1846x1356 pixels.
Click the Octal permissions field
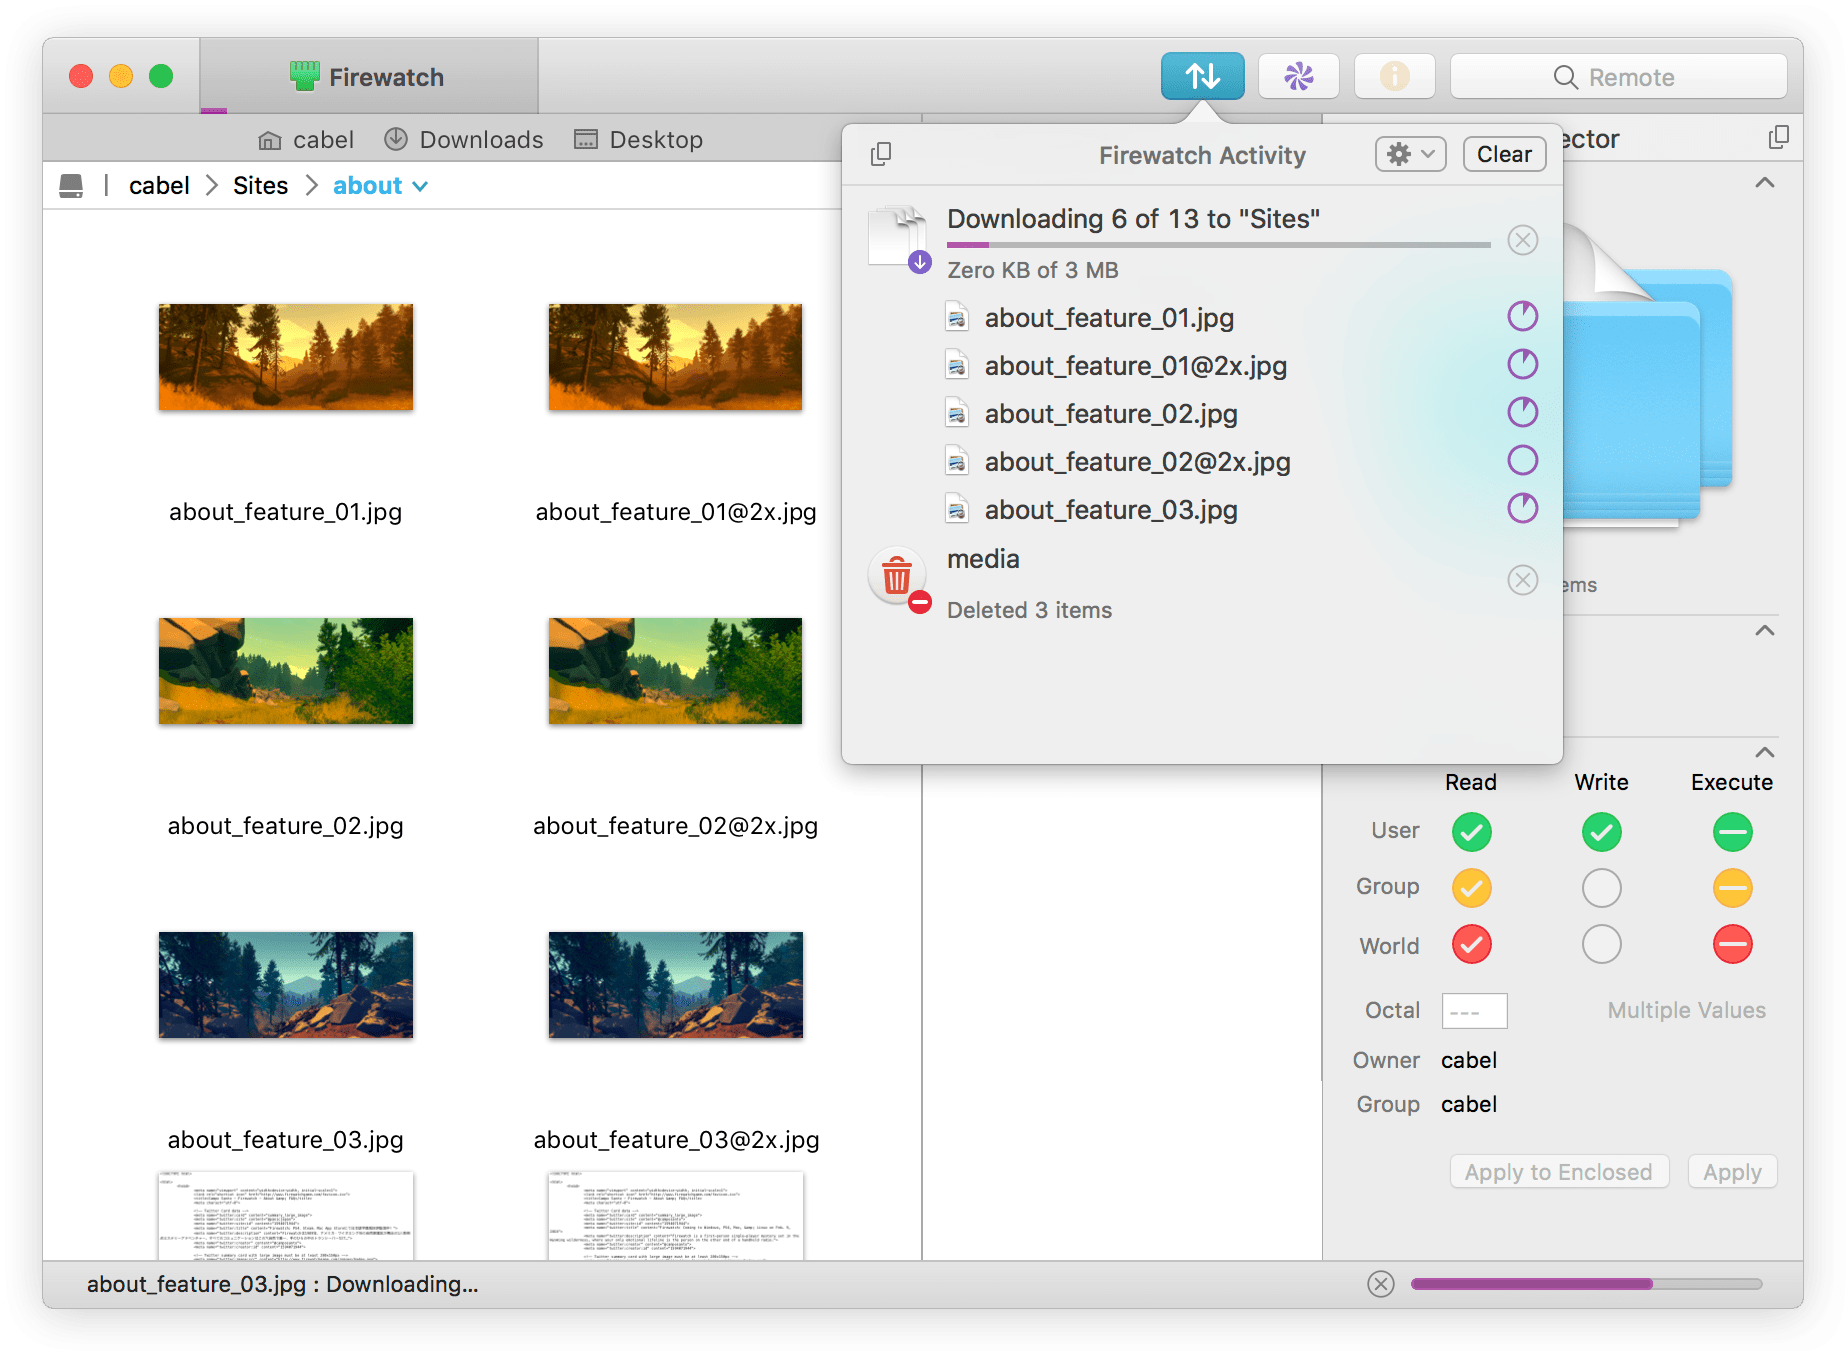(x=1474, y=1011)
